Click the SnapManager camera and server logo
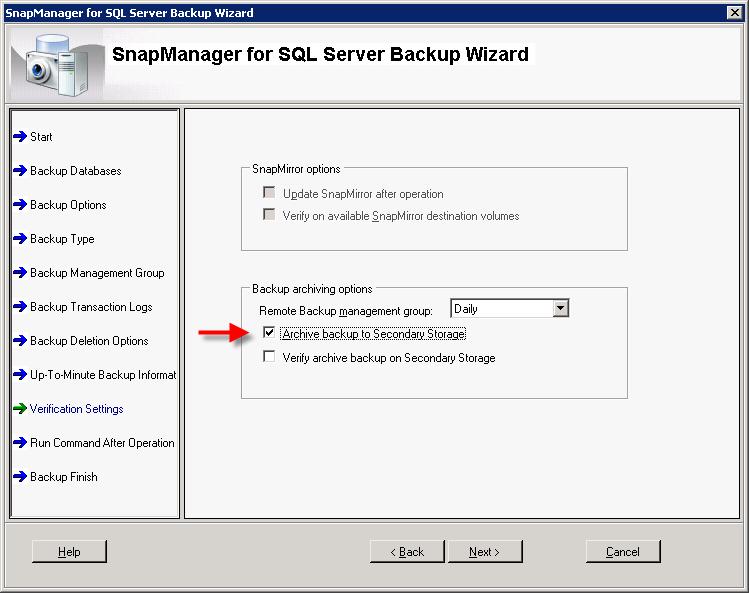Viewport: 749px width, 593px height. pos(57,65)
